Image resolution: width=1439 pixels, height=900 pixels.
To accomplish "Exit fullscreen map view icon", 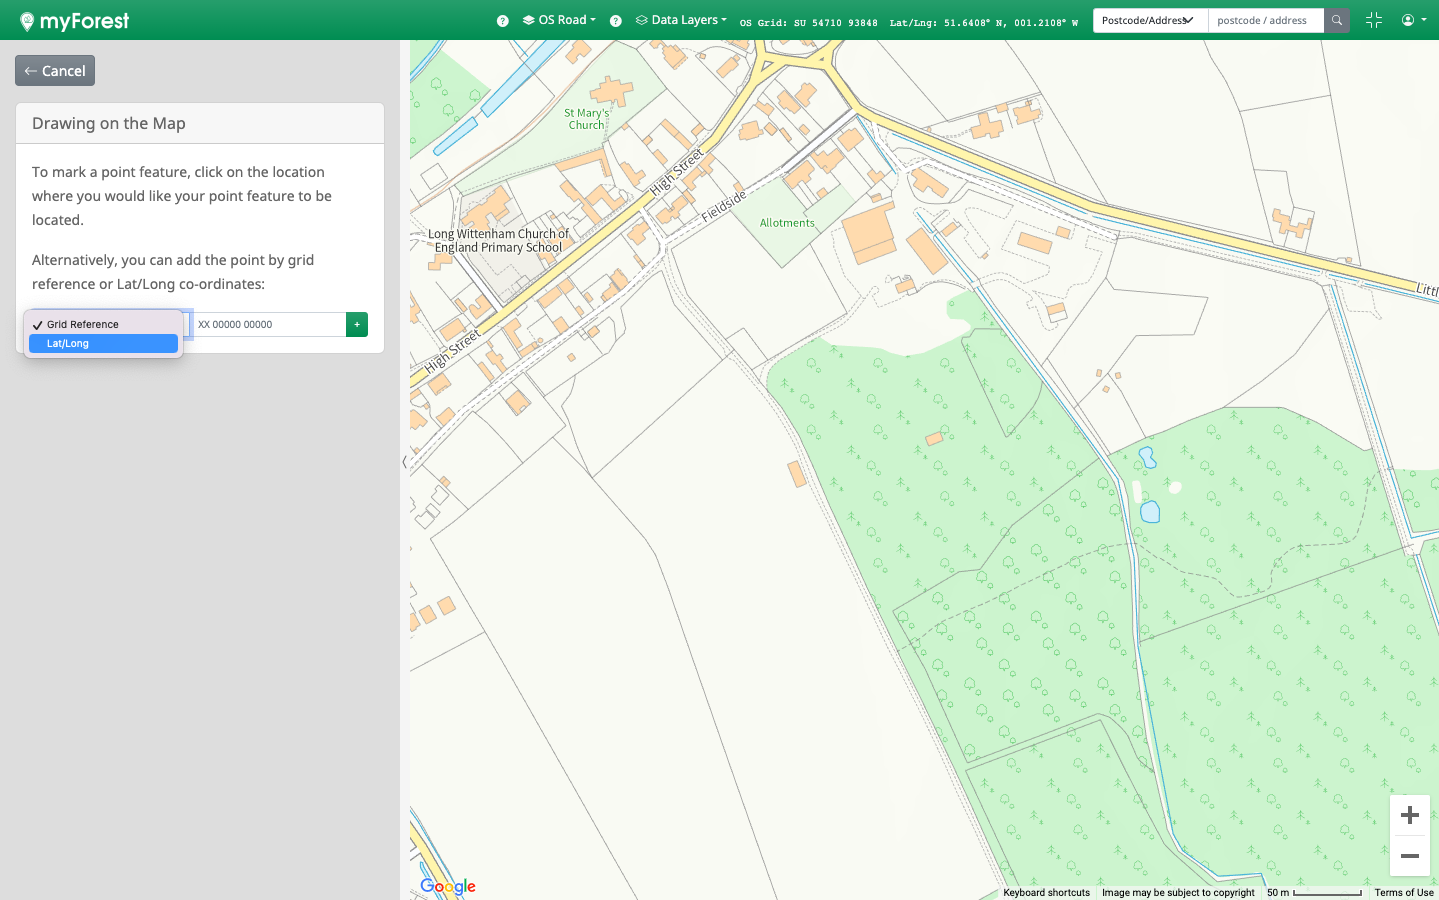I will [1373, 20].
